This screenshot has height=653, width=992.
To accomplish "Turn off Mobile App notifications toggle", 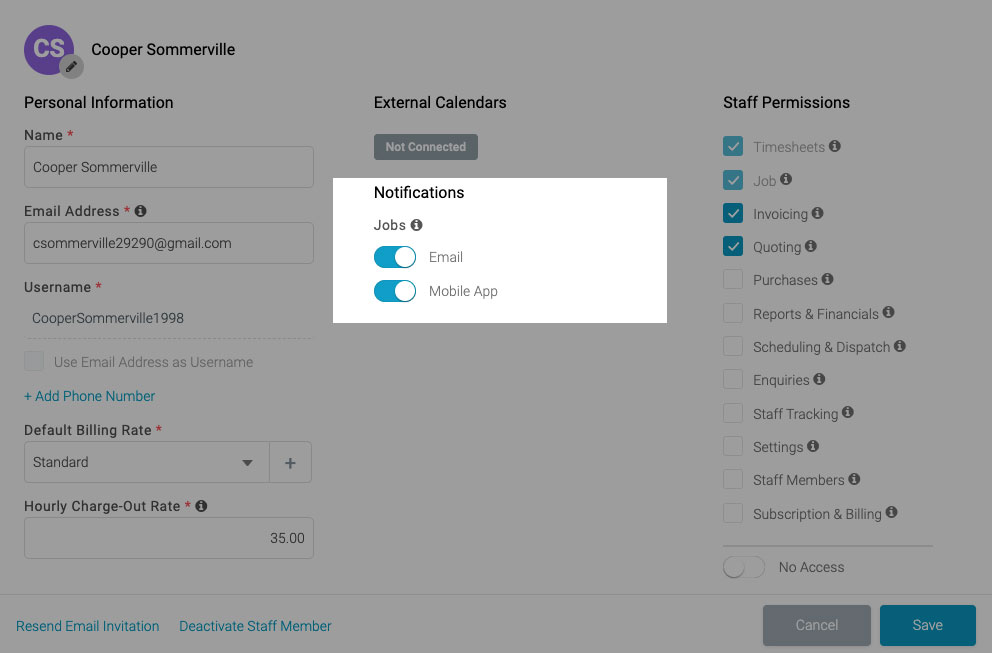I will click(395, 291).
